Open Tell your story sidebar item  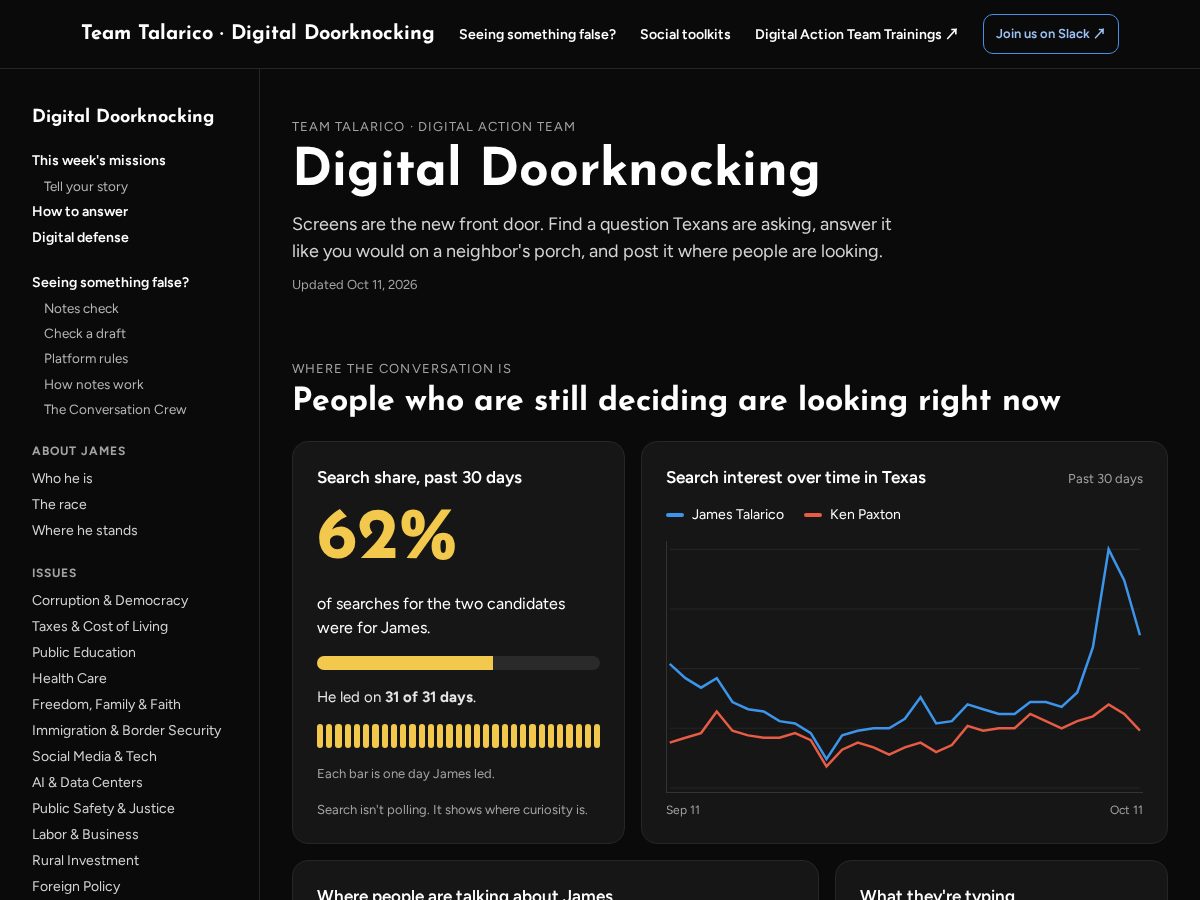click(x=86, y=186)
